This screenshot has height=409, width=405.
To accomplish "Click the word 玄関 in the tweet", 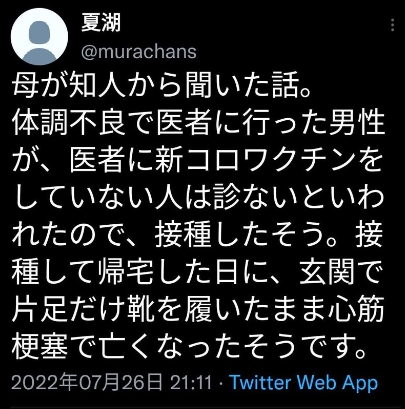I will [327, 274].
